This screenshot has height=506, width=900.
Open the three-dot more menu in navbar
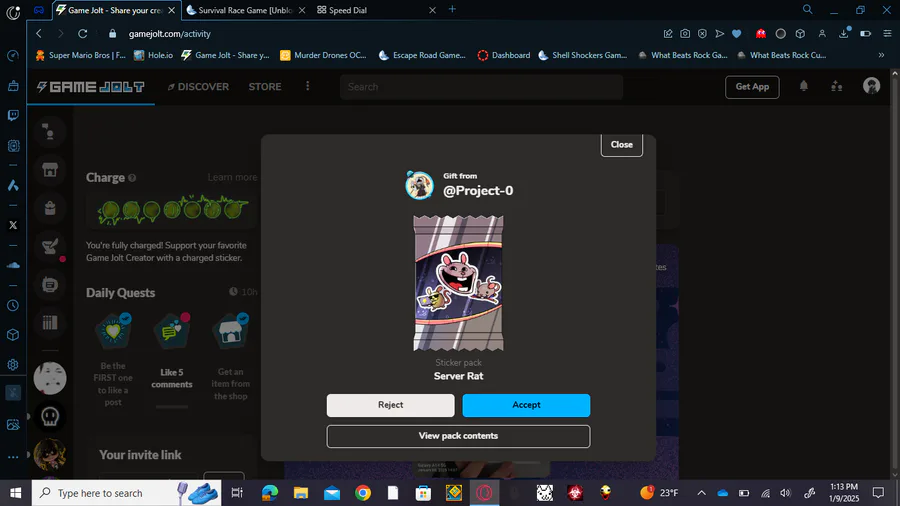coord(308,86)
